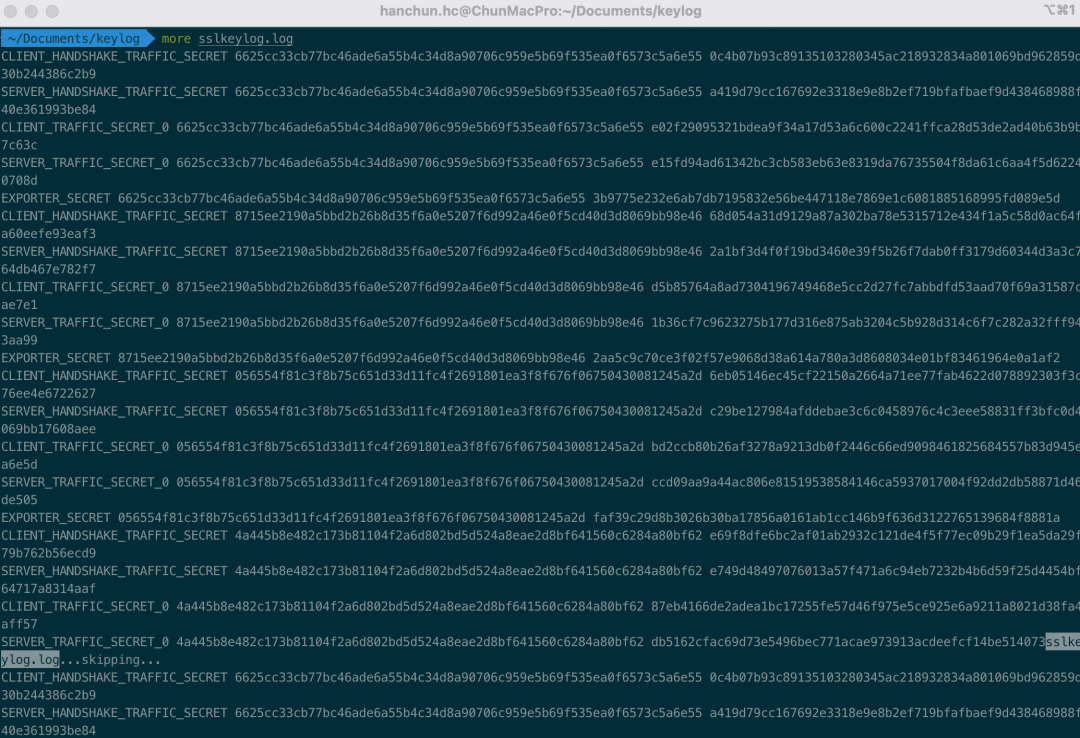Click SERVER_HANDSHAKE_TRAFFIC_SECRET label on the 8715ee21 row

pyautogui.click(x=114, y=252)
